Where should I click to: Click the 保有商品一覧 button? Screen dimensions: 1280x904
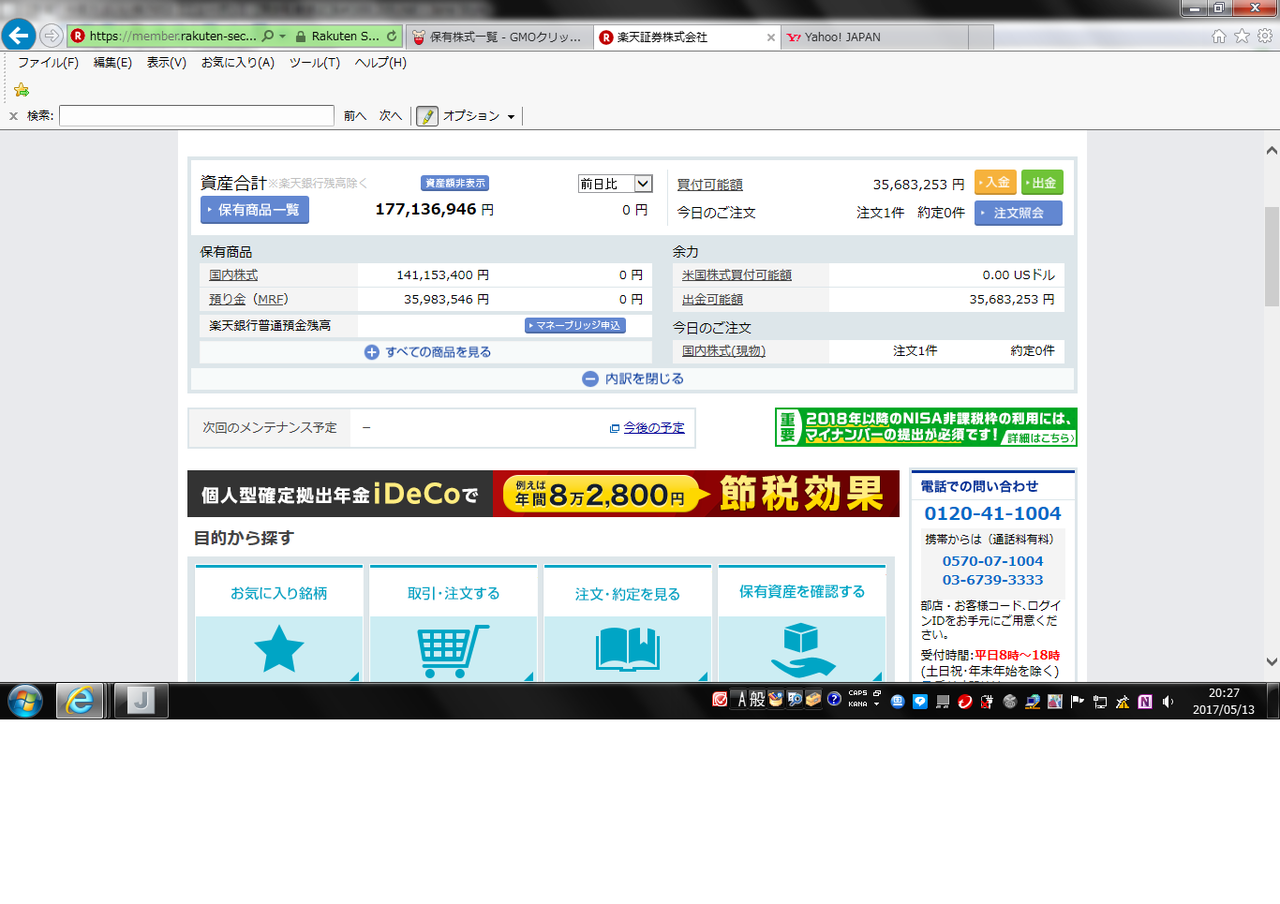(x=255, y=210)
